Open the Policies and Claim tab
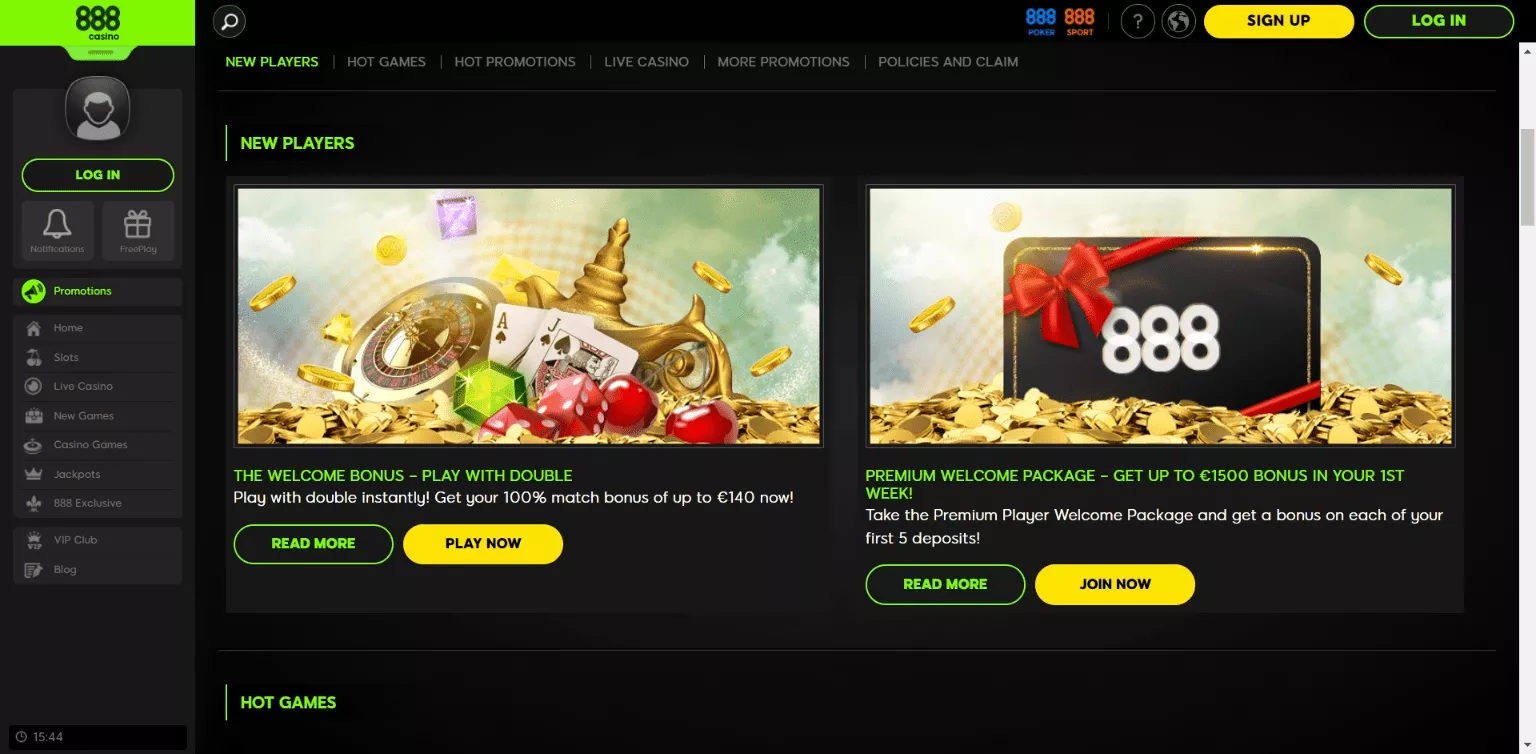The image size is (1536, 754). click(x=948, y=62)
